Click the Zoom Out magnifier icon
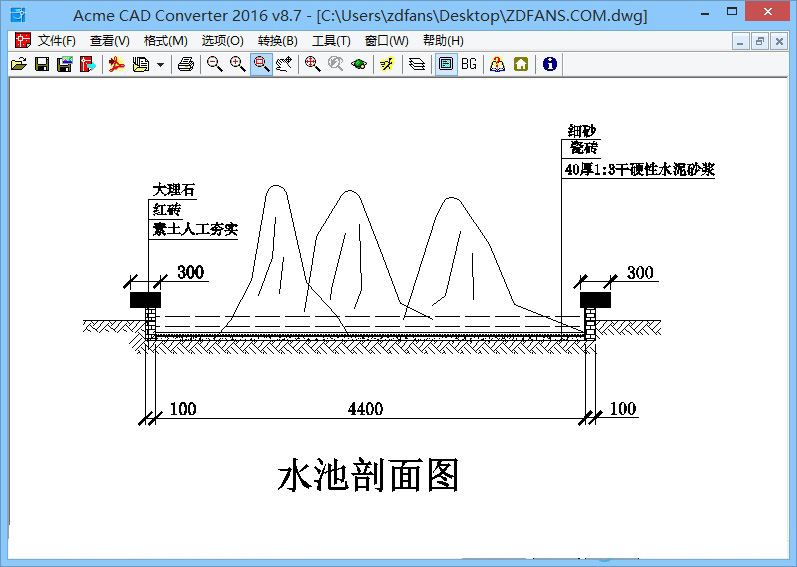 (214, 64)
